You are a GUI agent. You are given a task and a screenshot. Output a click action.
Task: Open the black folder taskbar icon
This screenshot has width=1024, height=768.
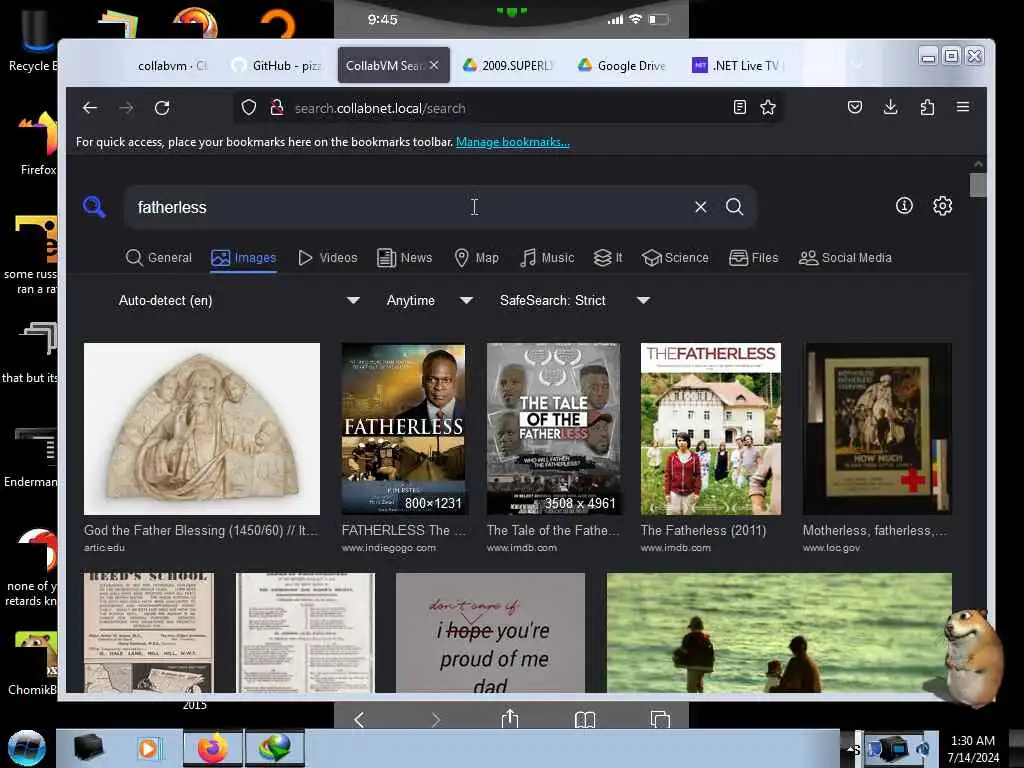point(89,748)
